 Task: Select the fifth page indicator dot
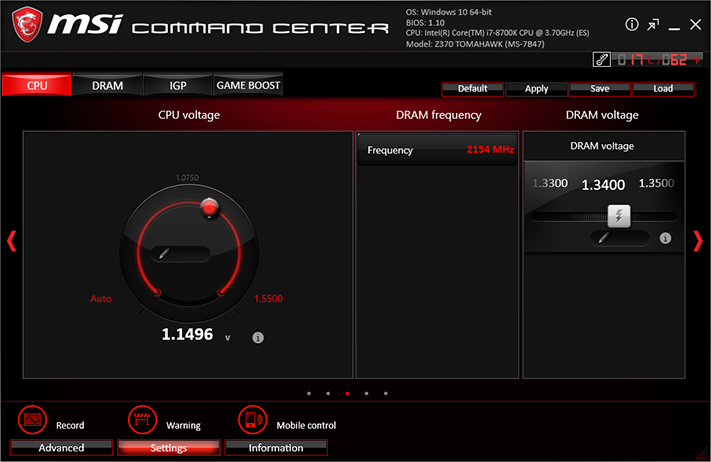pyautogui.click(x=385, y=394)
